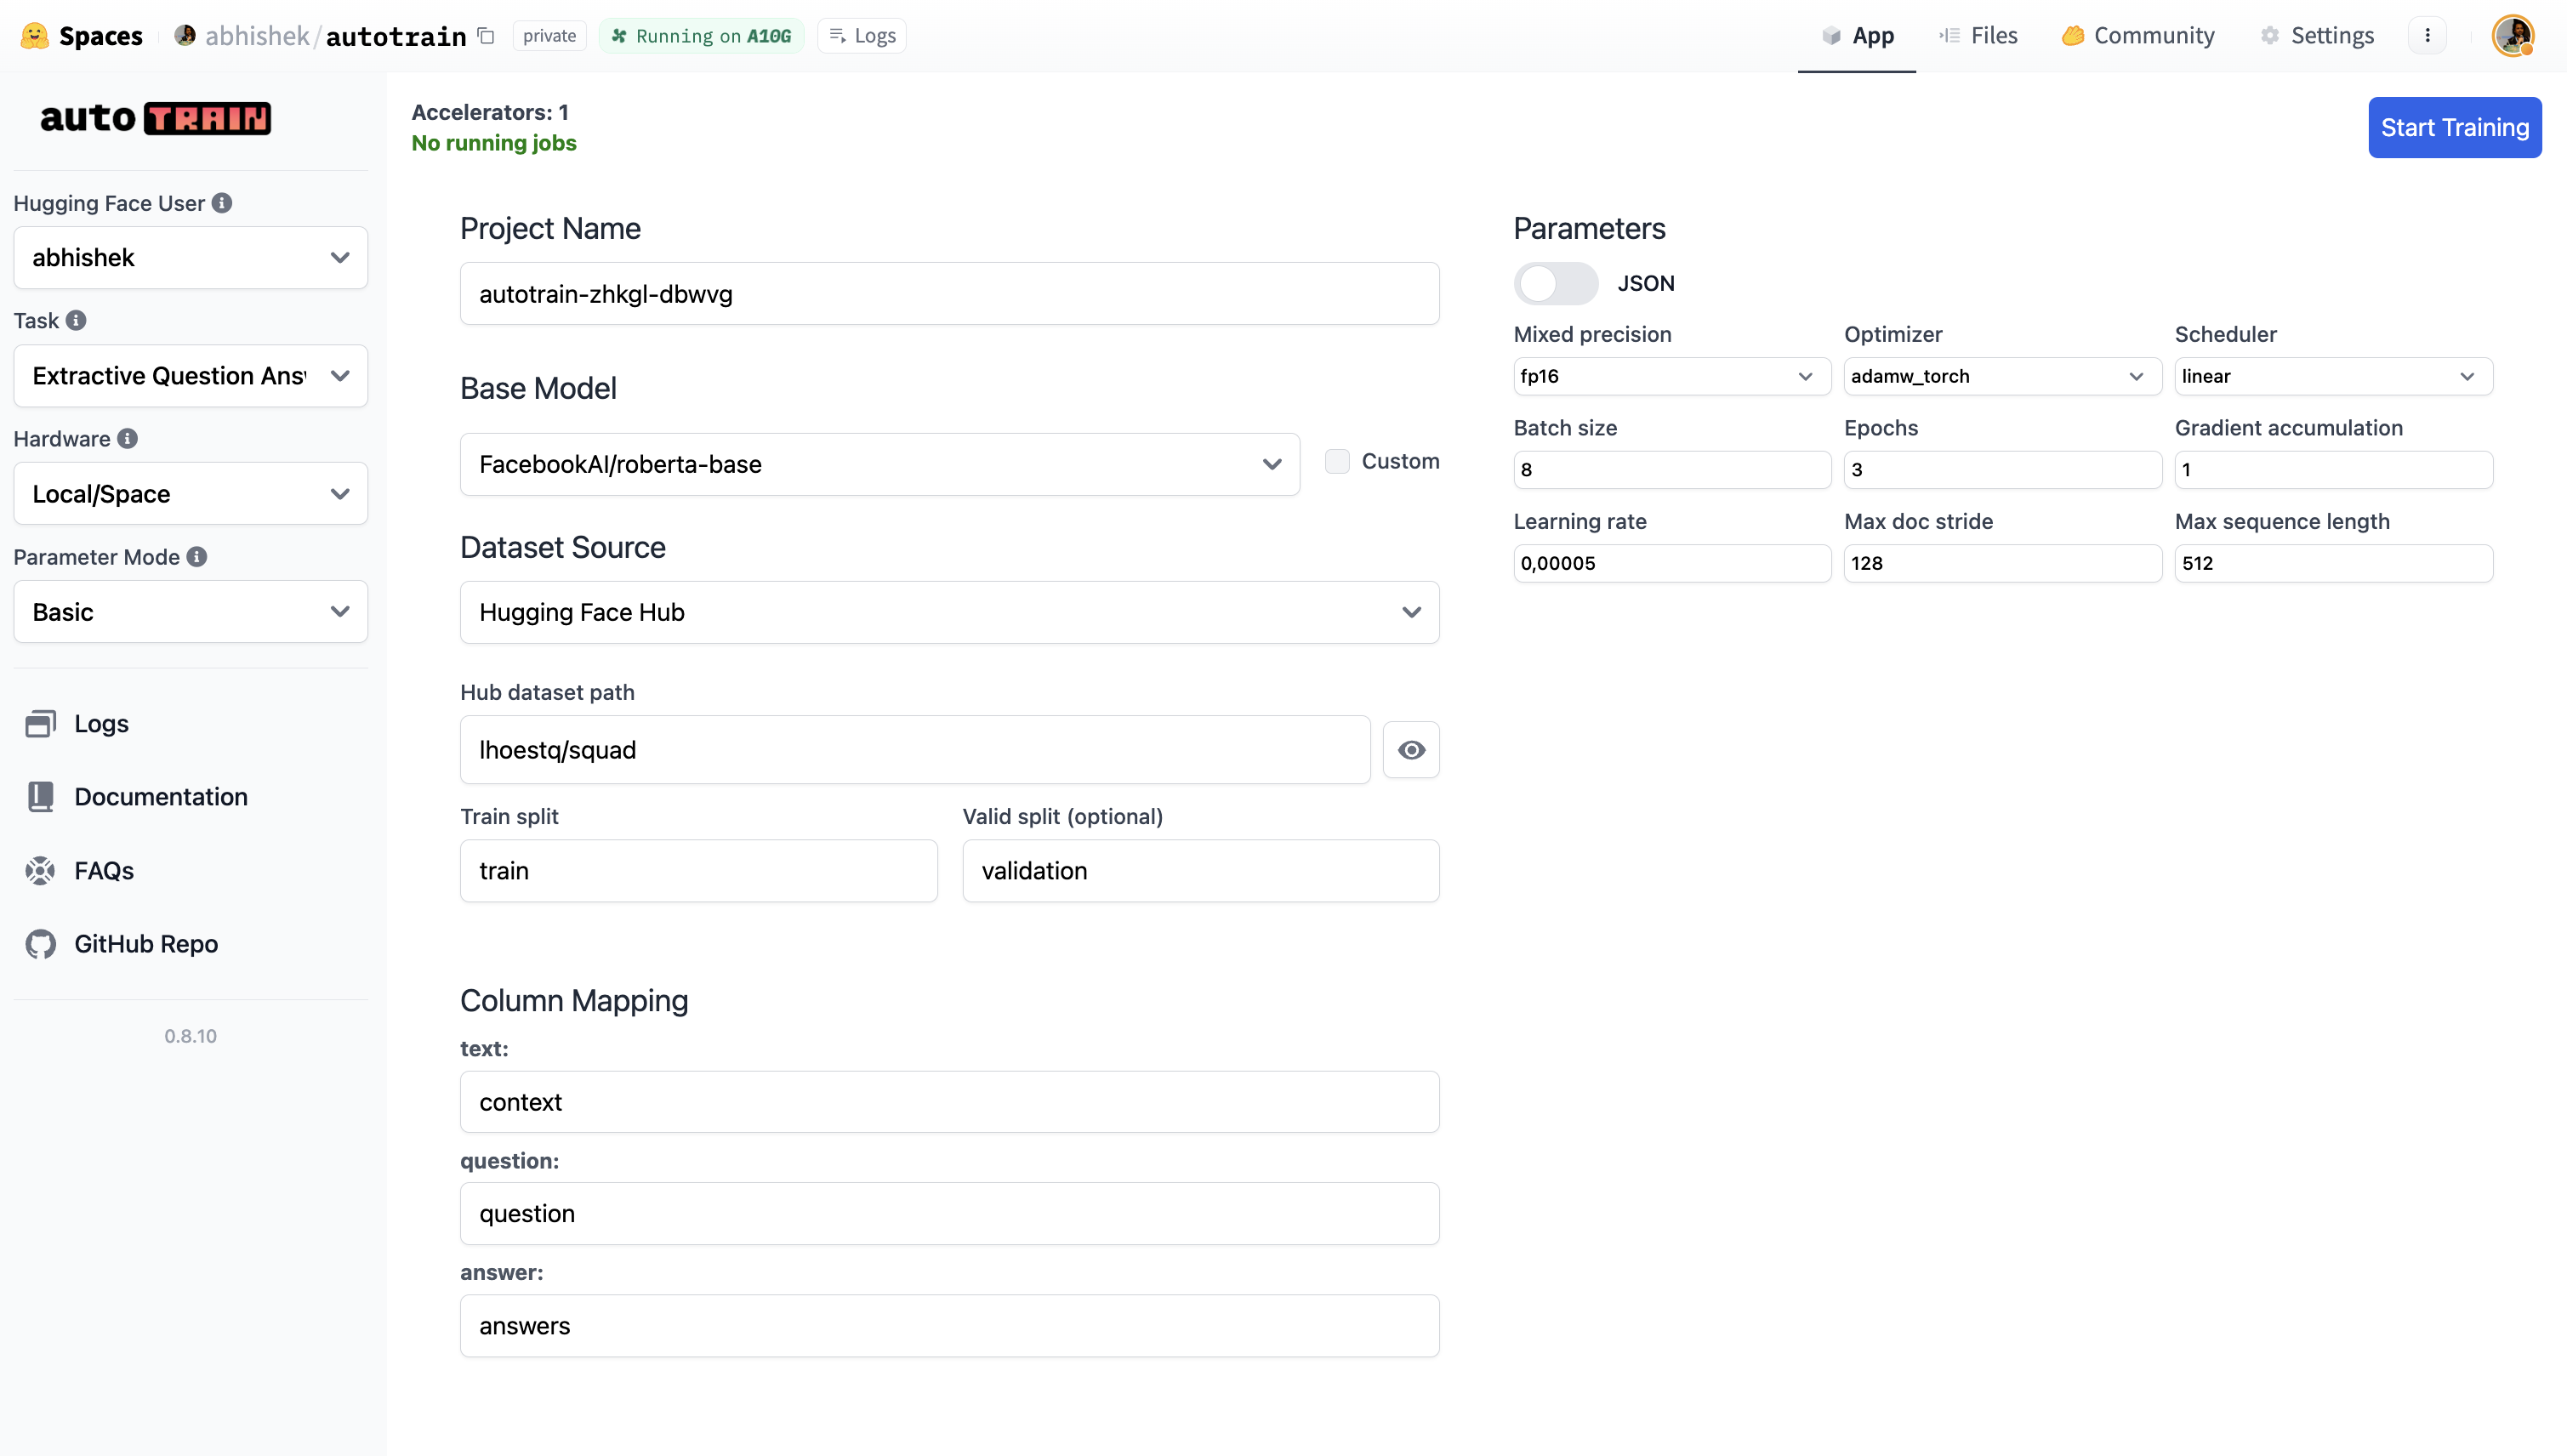2567x1456 pixels.
Task: Open the Task selection dropdown
Action: (x=190, y=376)
